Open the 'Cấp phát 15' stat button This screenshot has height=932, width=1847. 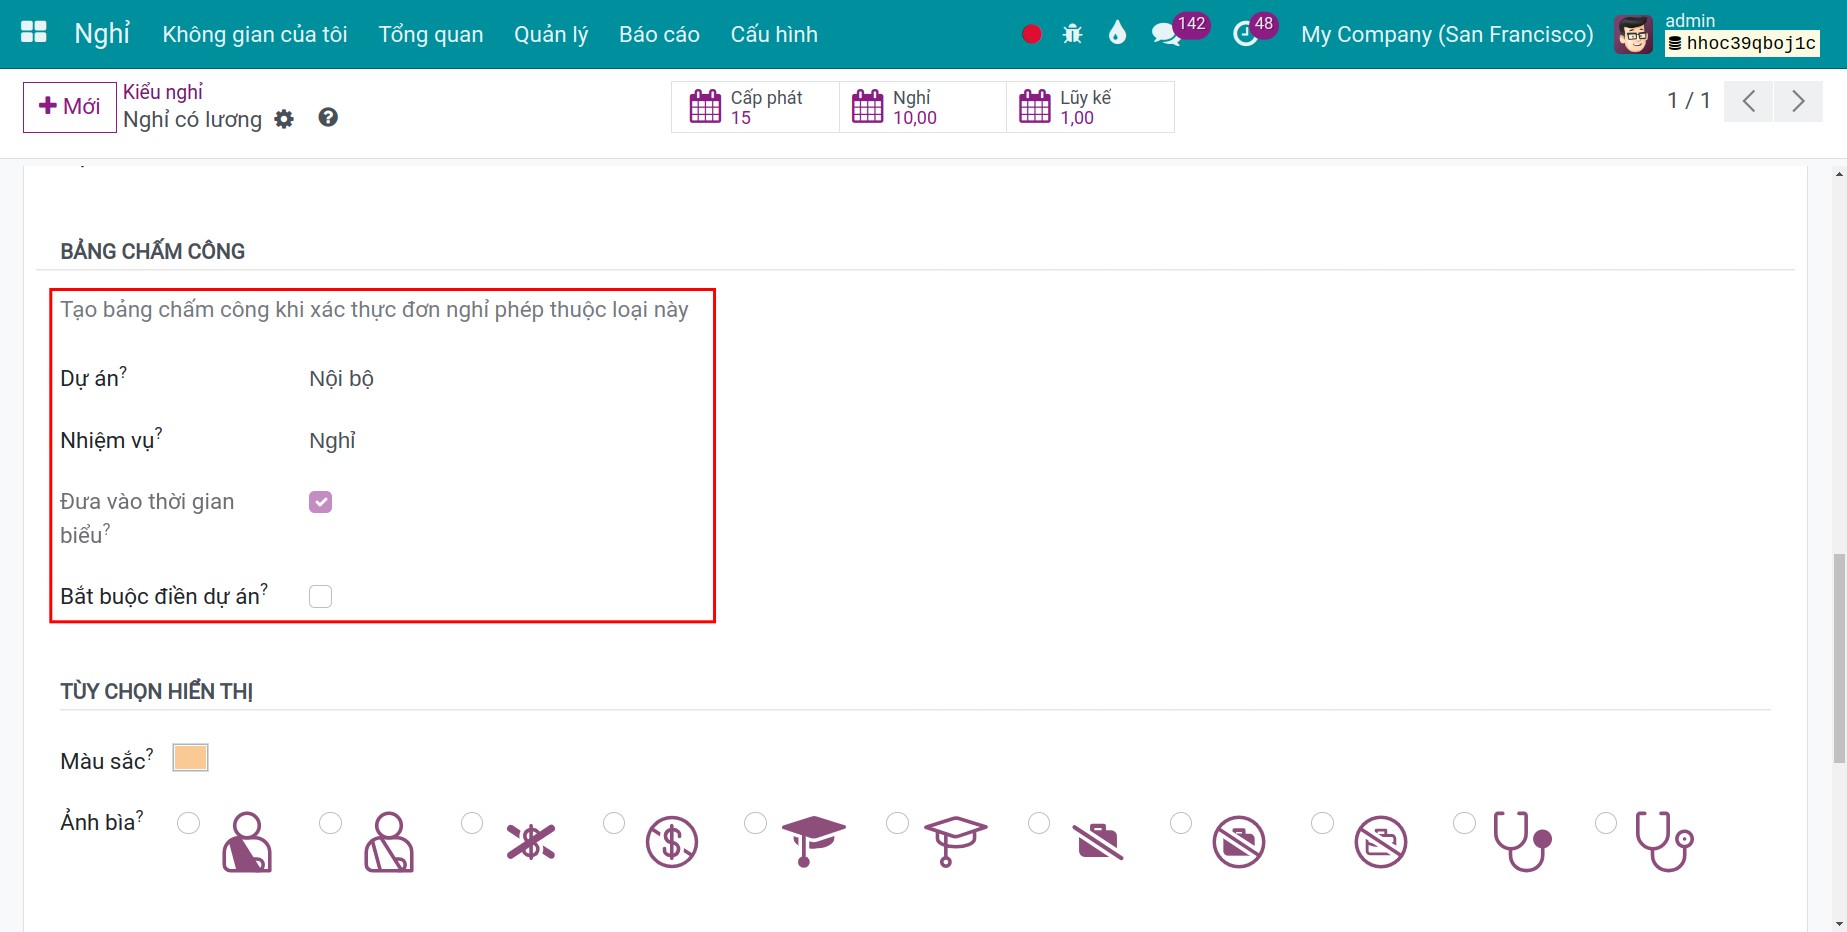click(755, 107)
